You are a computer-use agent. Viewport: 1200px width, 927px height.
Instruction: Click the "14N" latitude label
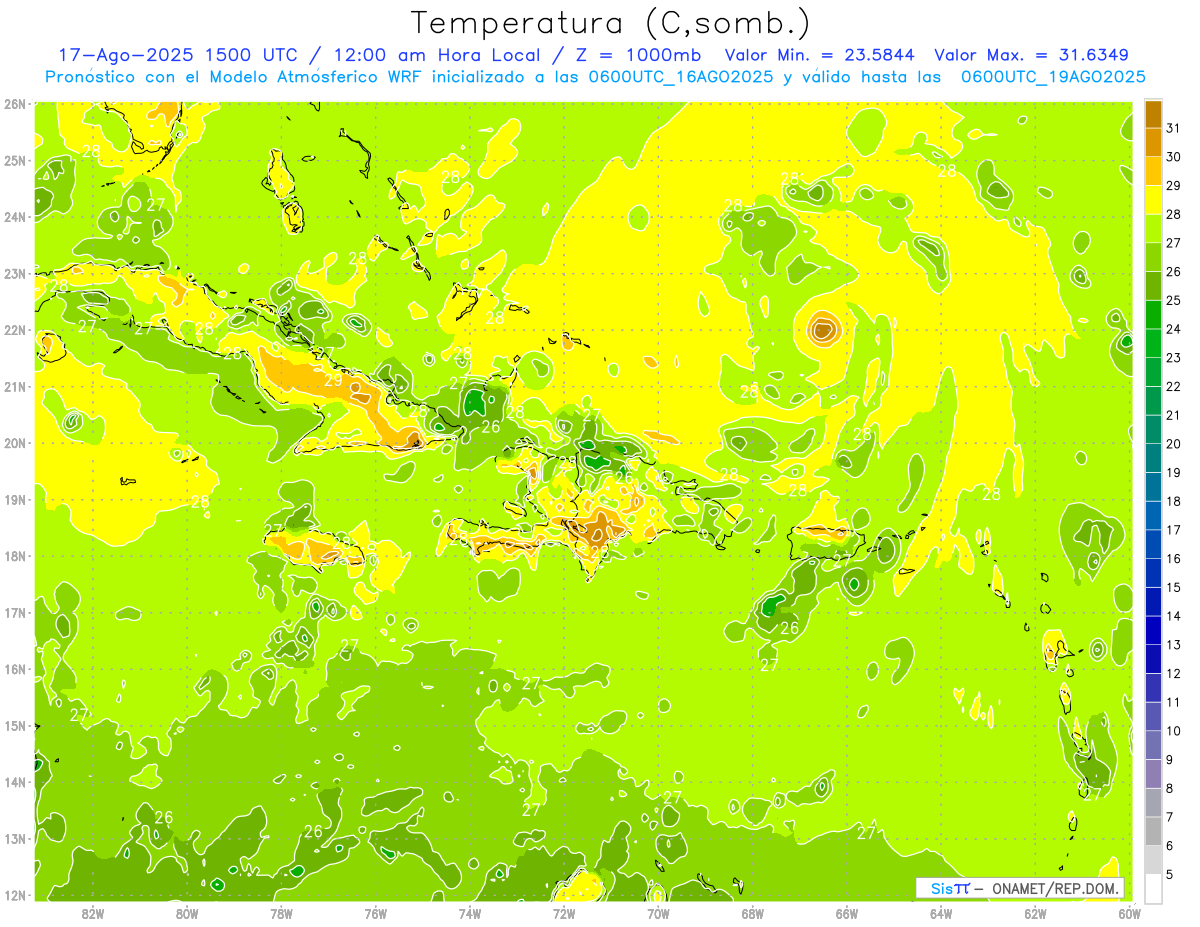(x=14, y=782)
